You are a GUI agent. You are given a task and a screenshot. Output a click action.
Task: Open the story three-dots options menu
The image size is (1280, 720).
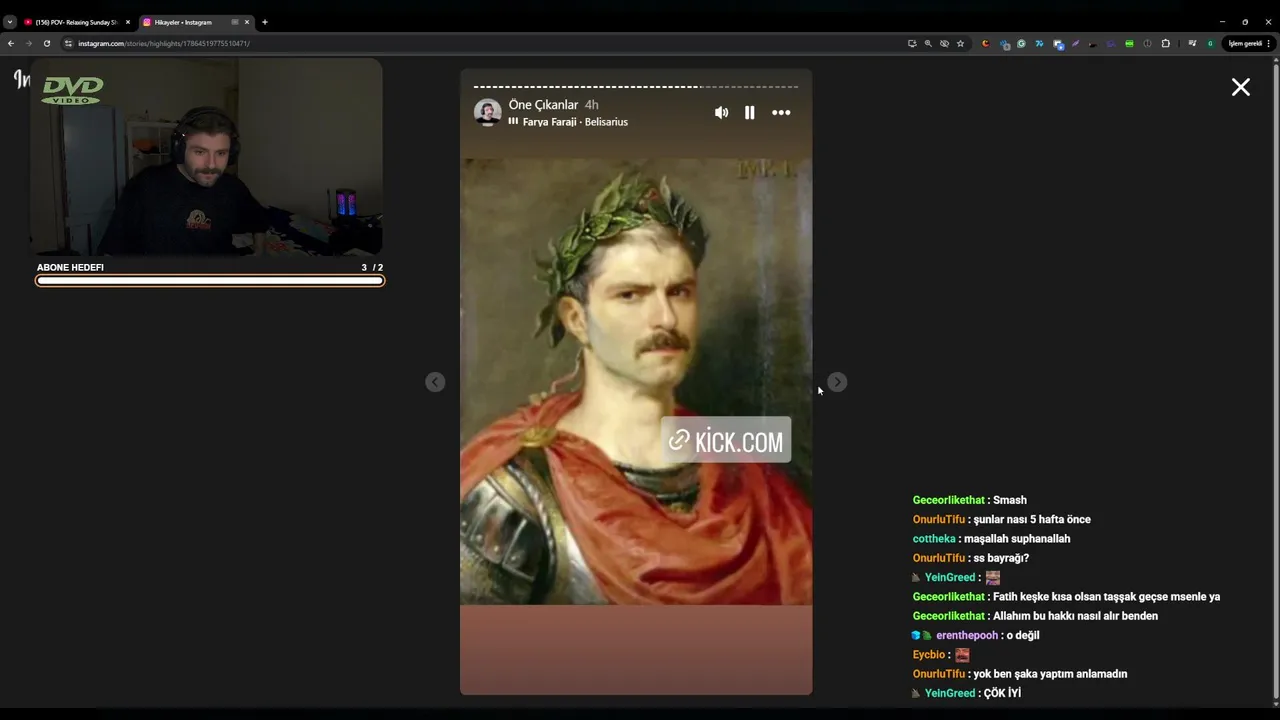[781, 113]
